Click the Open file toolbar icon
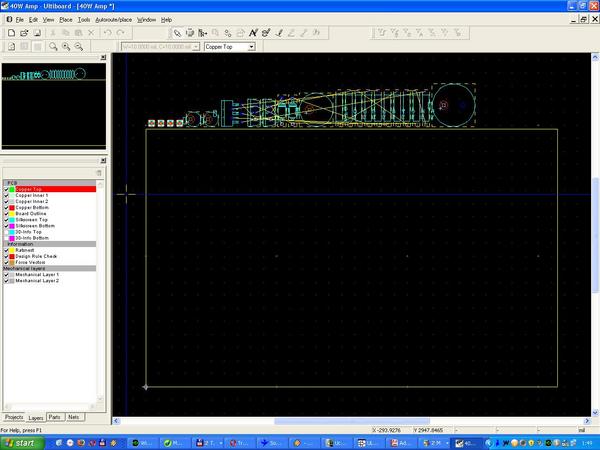The width and height of the screenshot is (600, 450). tap(24, 33)
